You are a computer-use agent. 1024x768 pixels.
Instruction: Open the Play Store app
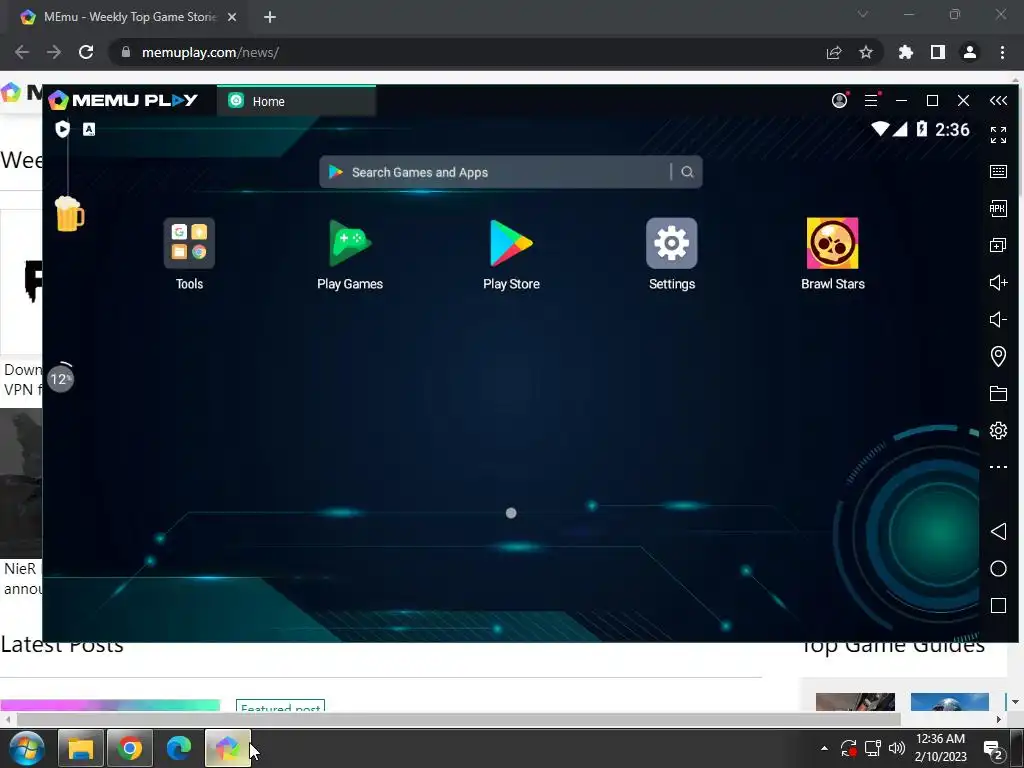tap(511, 254)
